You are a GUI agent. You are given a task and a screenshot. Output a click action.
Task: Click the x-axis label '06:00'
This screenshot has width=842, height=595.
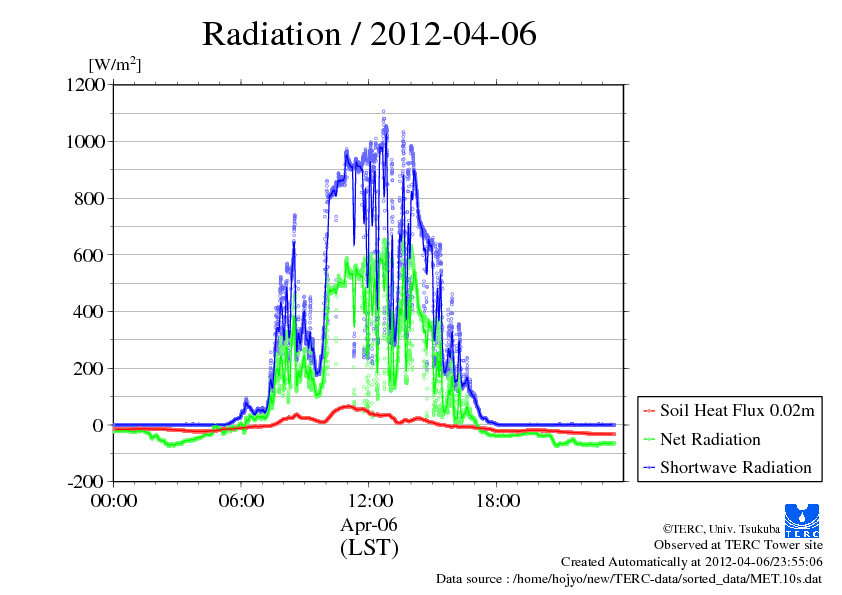click(241, 500)
